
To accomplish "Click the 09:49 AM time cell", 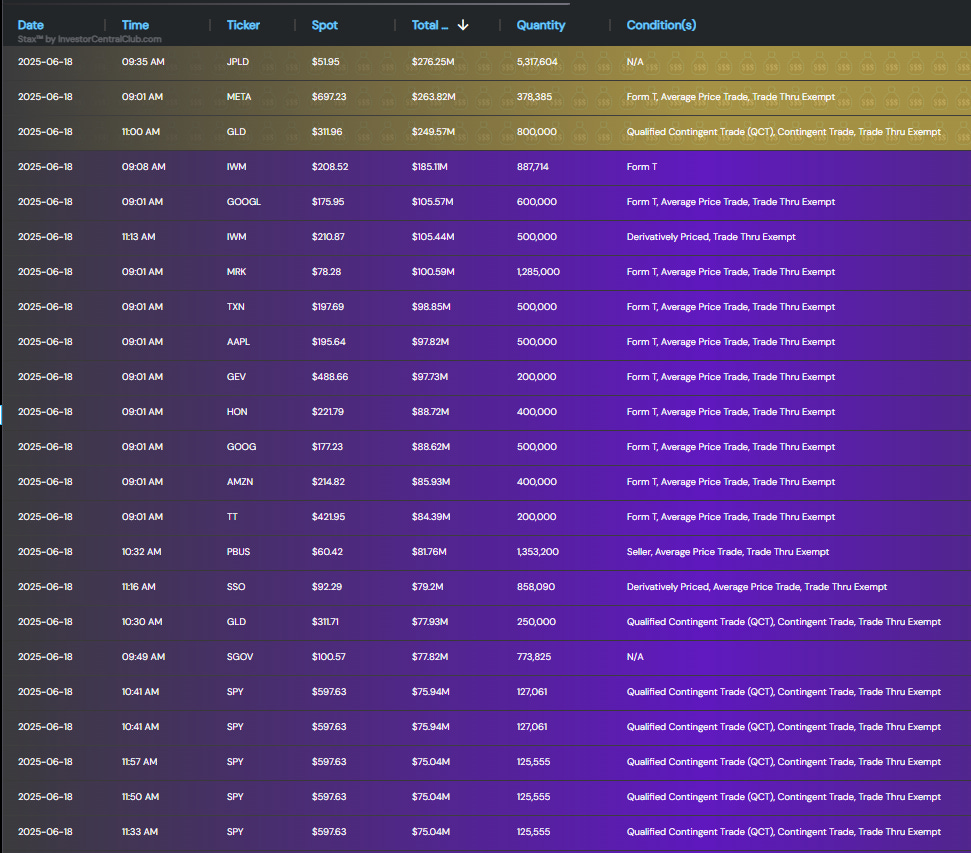I will coord(143,657).
